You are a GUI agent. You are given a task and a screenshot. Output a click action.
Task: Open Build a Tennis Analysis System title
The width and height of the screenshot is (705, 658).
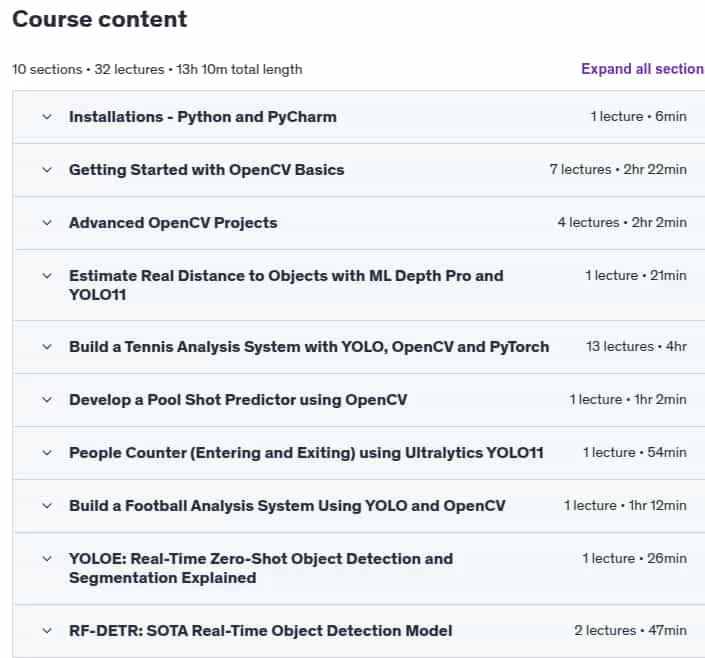click(x=309, y=347)
